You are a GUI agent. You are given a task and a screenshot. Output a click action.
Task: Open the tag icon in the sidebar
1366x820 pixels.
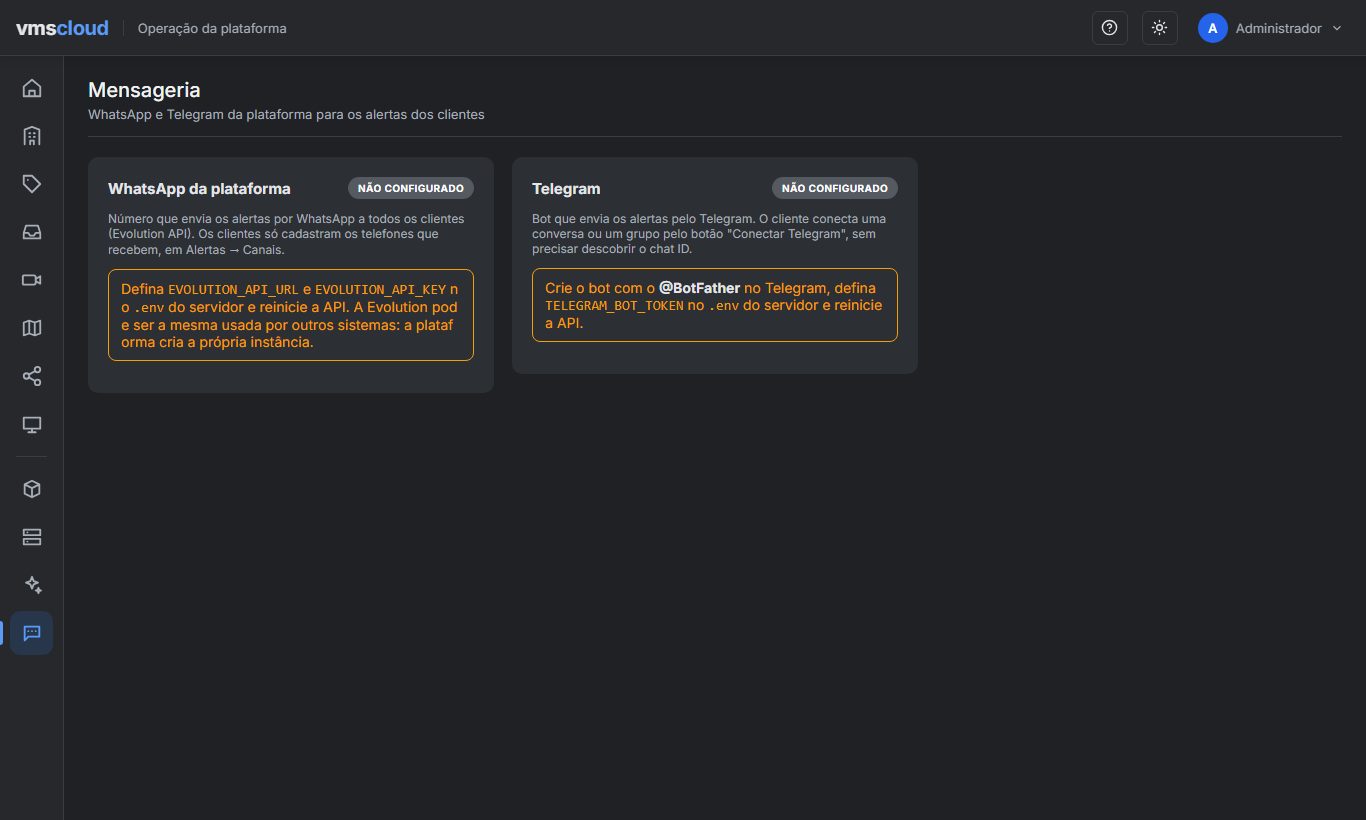pyautogui.click(x=32, y=184)
